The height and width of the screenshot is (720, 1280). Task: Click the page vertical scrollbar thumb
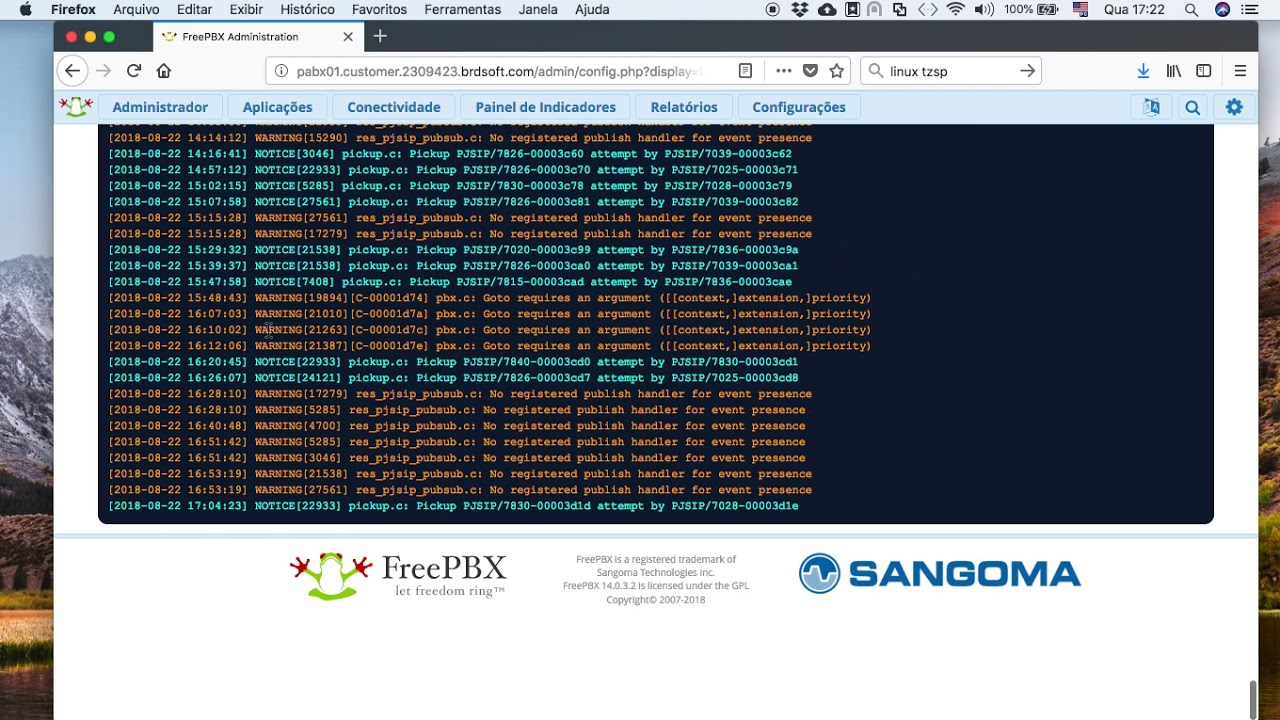(x=1252, y=699)
